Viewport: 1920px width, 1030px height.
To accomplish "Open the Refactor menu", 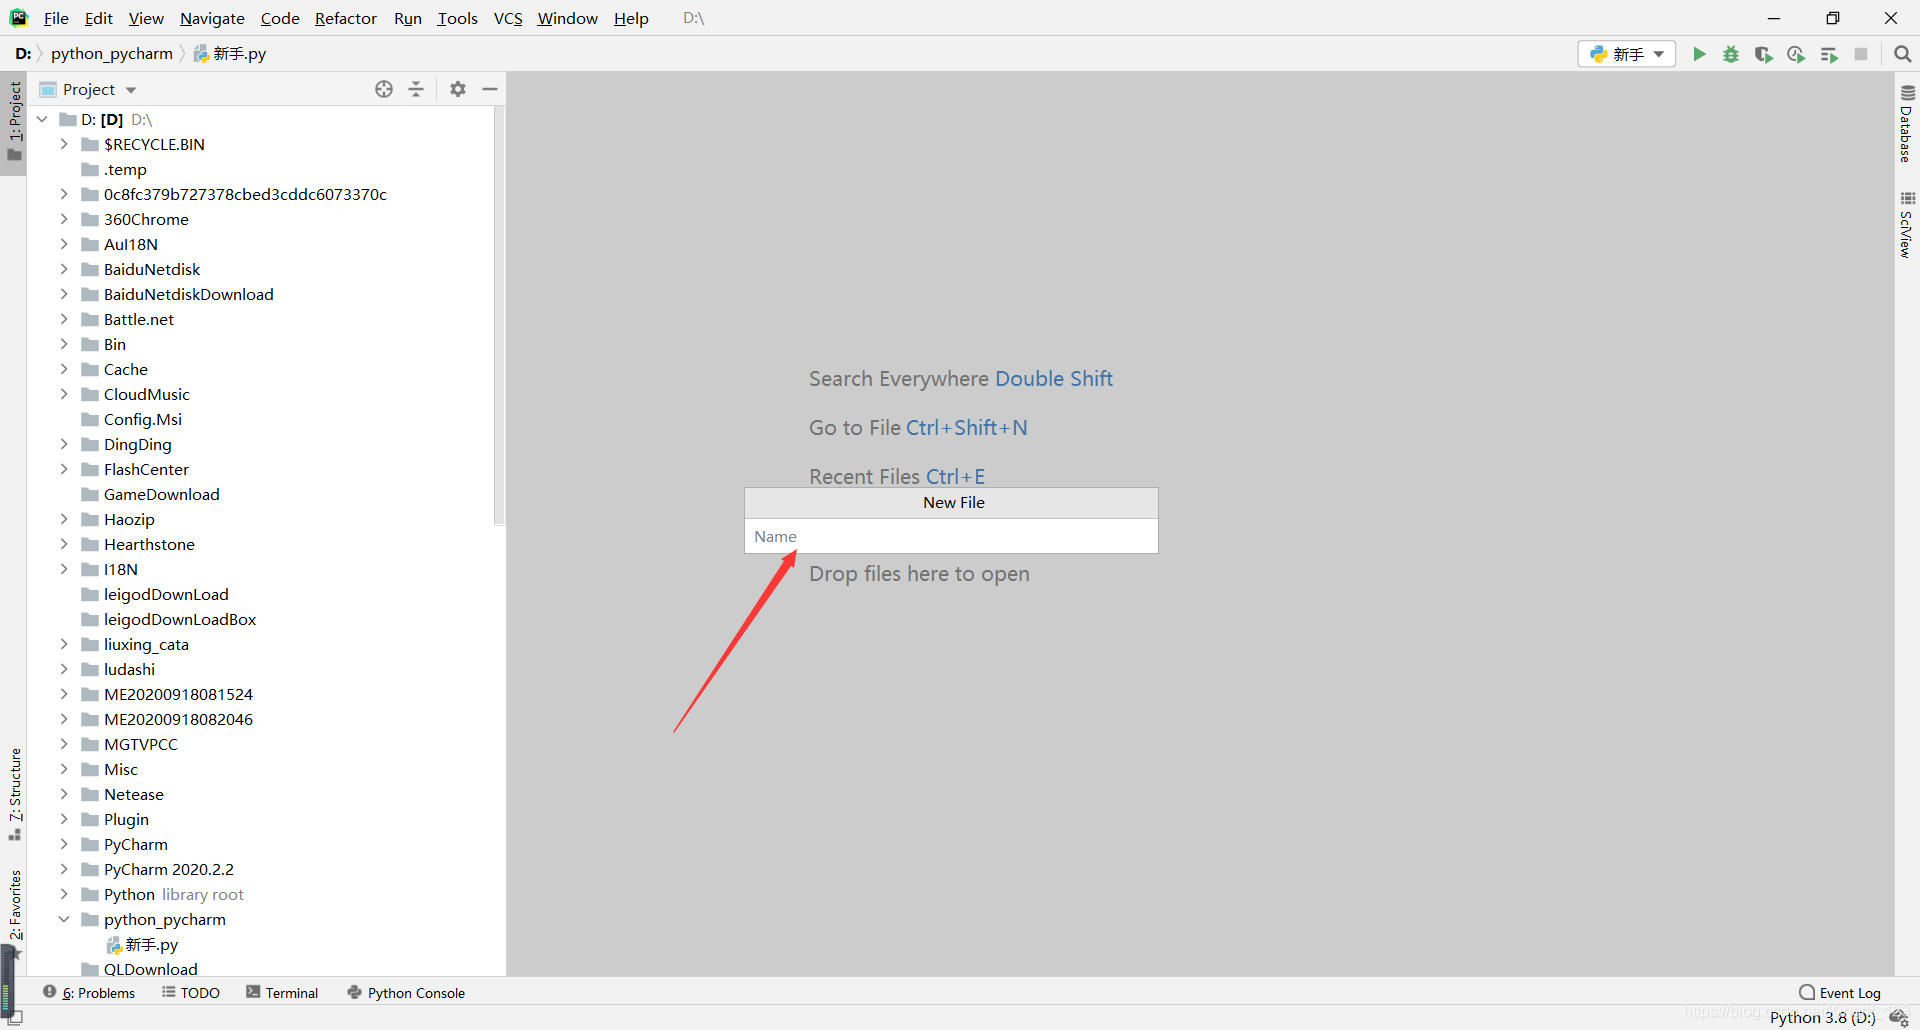I will [x=346, y=18].
